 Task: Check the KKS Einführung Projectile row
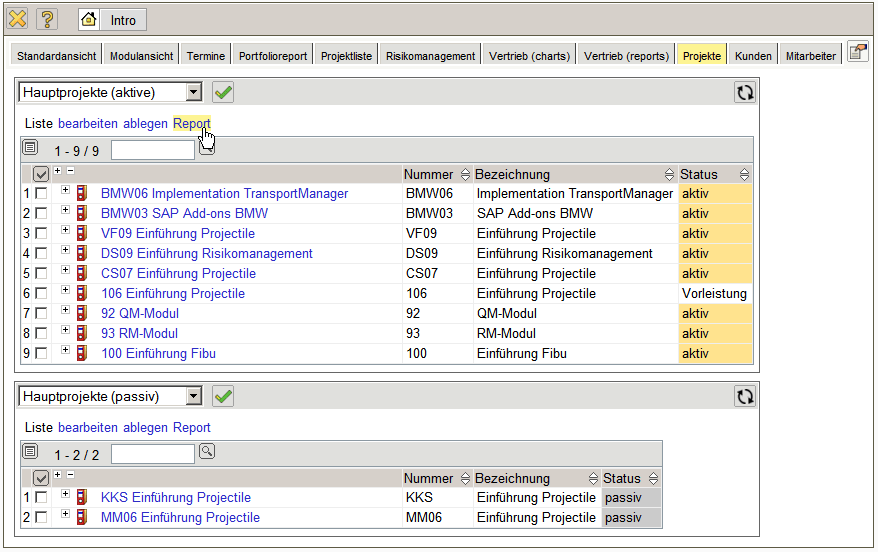pos(41,498)
